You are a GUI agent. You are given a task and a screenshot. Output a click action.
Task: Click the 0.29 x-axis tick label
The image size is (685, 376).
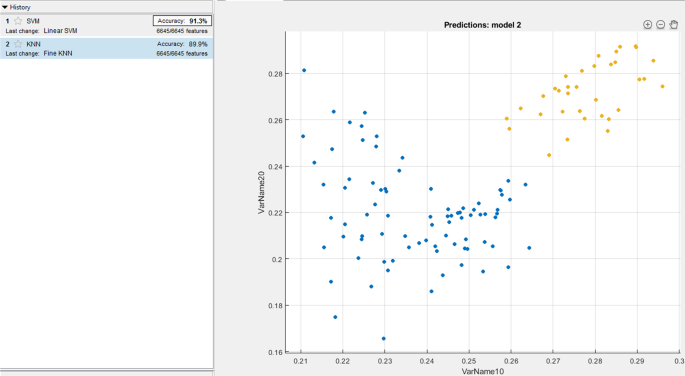pyautogui.click(x=637, y=361)
